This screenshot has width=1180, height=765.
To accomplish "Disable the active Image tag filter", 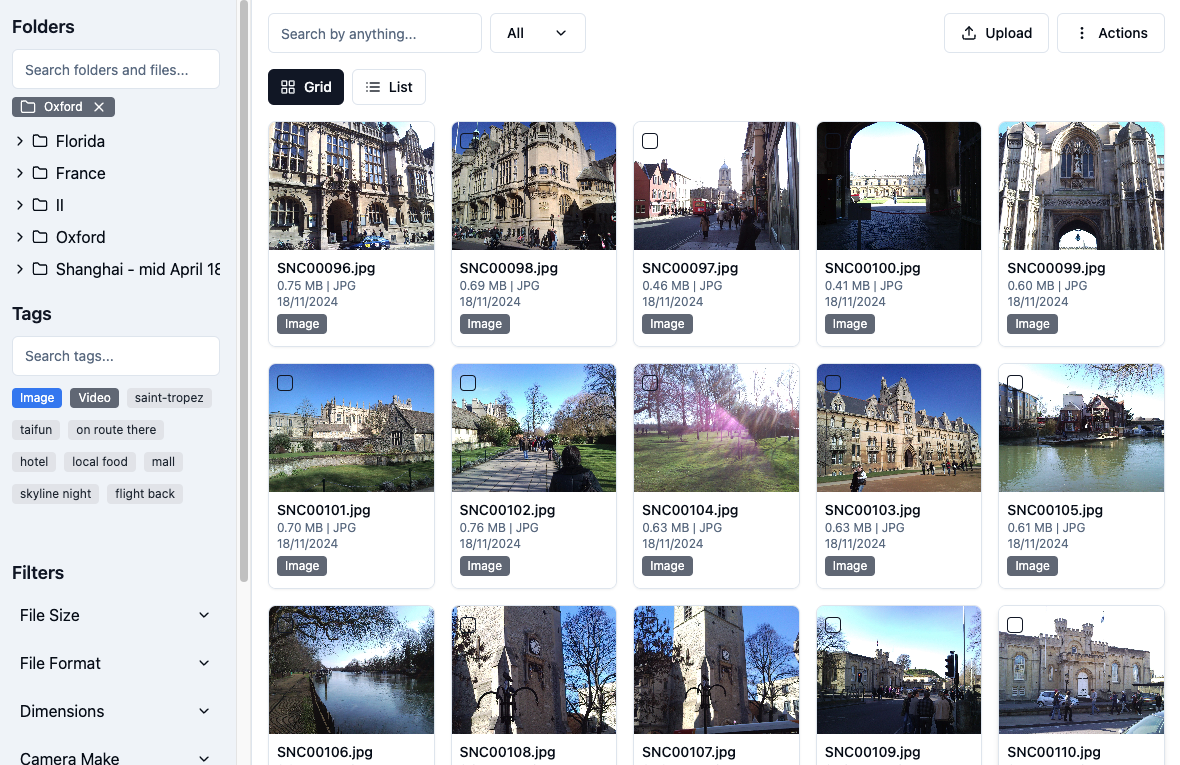I will pyautogui.click(x=36, y=397).
